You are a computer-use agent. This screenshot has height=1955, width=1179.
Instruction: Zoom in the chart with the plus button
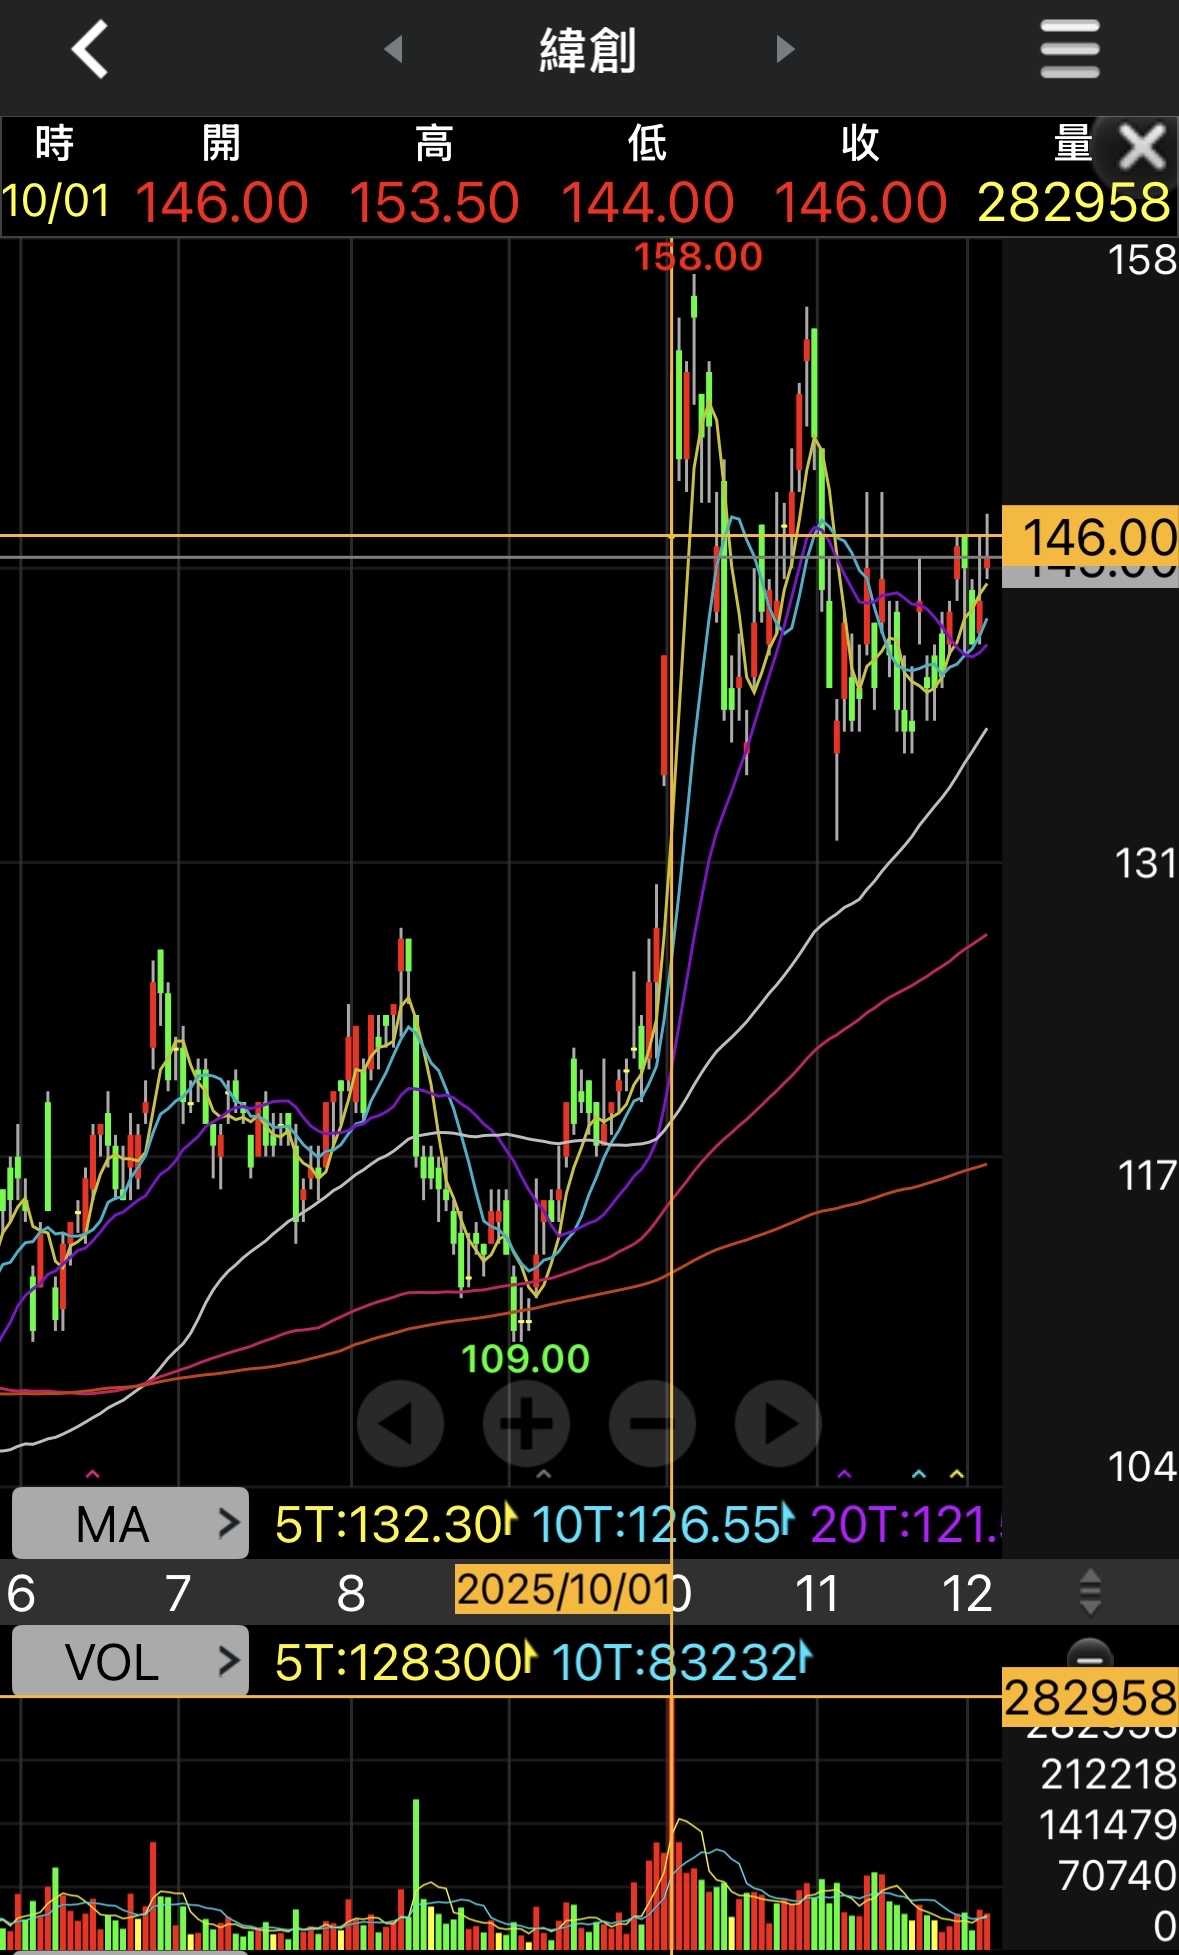click(526, 1423)
